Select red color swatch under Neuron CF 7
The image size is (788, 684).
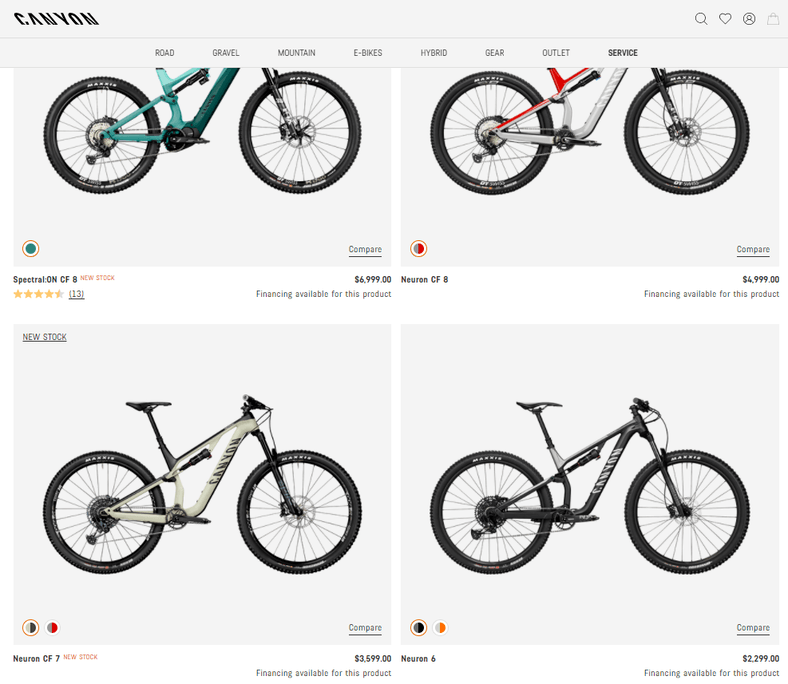pos(52,628)
